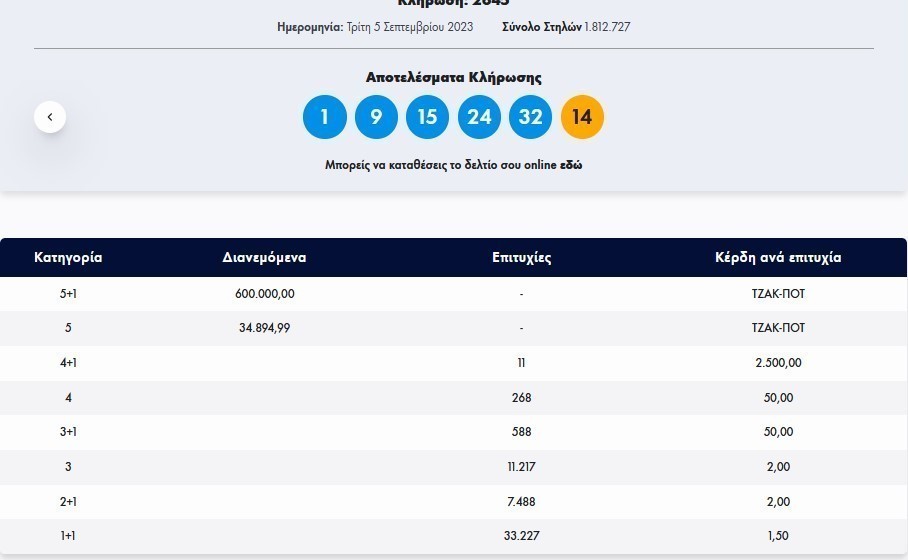Open the online submission link 'εδώ'
The image size is (908, 560).
(x=571, y=165)
